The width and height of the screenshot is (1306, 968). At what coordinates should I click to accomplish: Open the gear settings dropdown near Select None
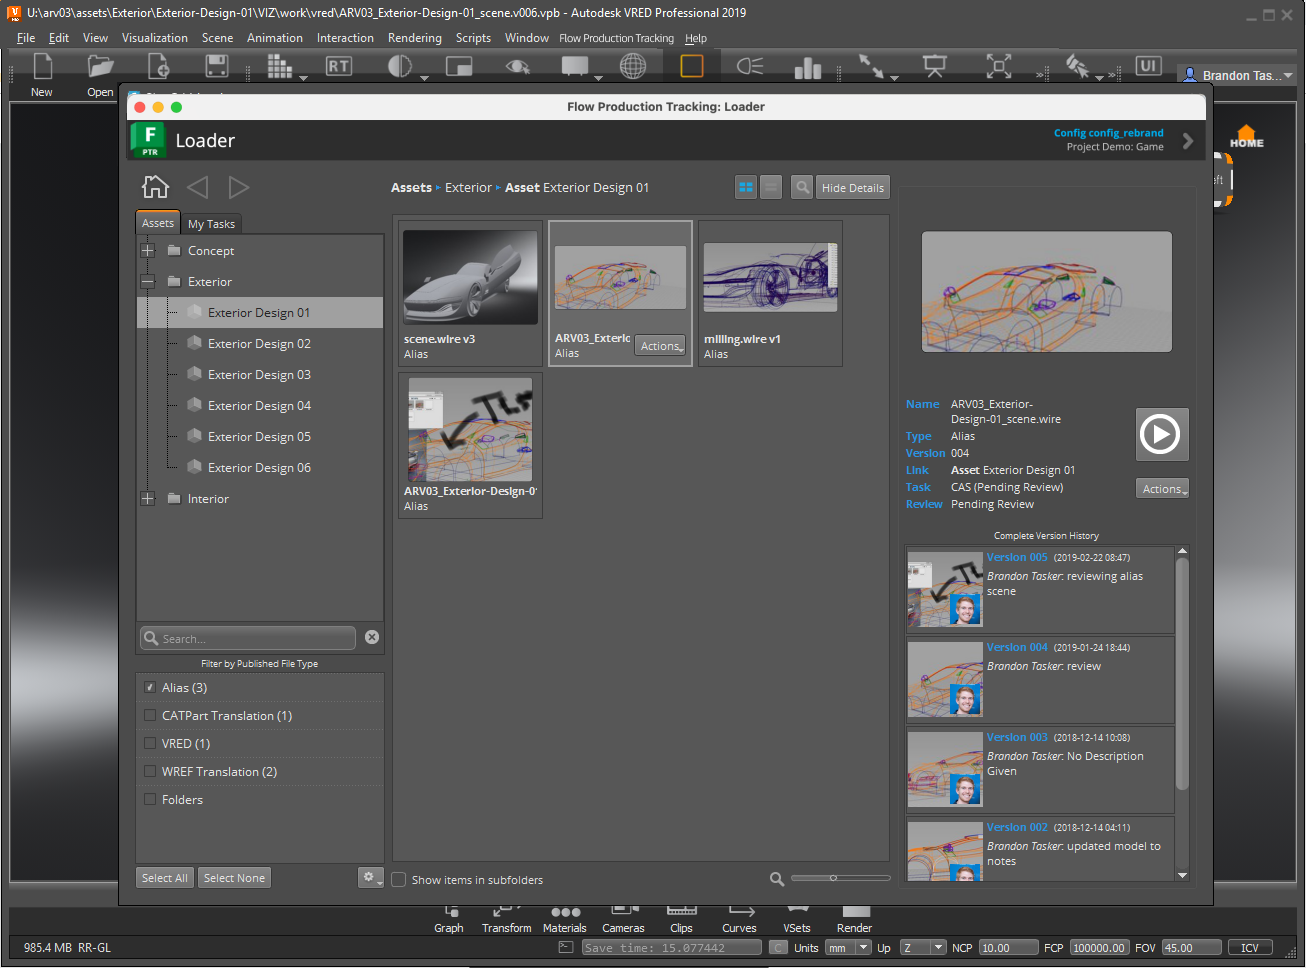pyautogui.click(x=371, y=877)
